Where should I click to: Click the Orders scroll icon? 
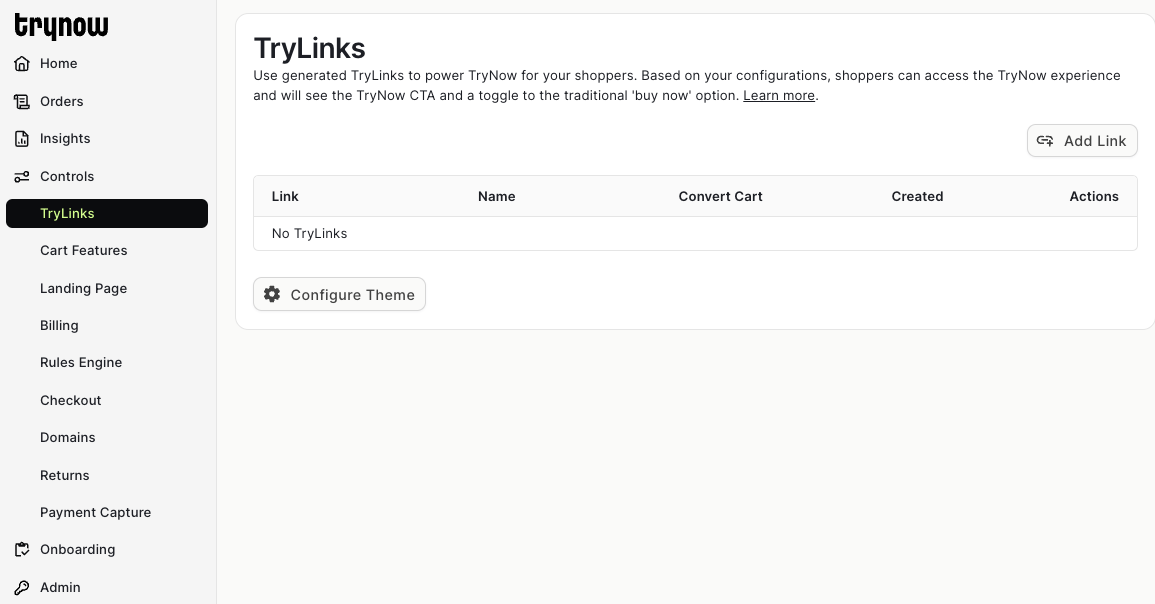22,102
